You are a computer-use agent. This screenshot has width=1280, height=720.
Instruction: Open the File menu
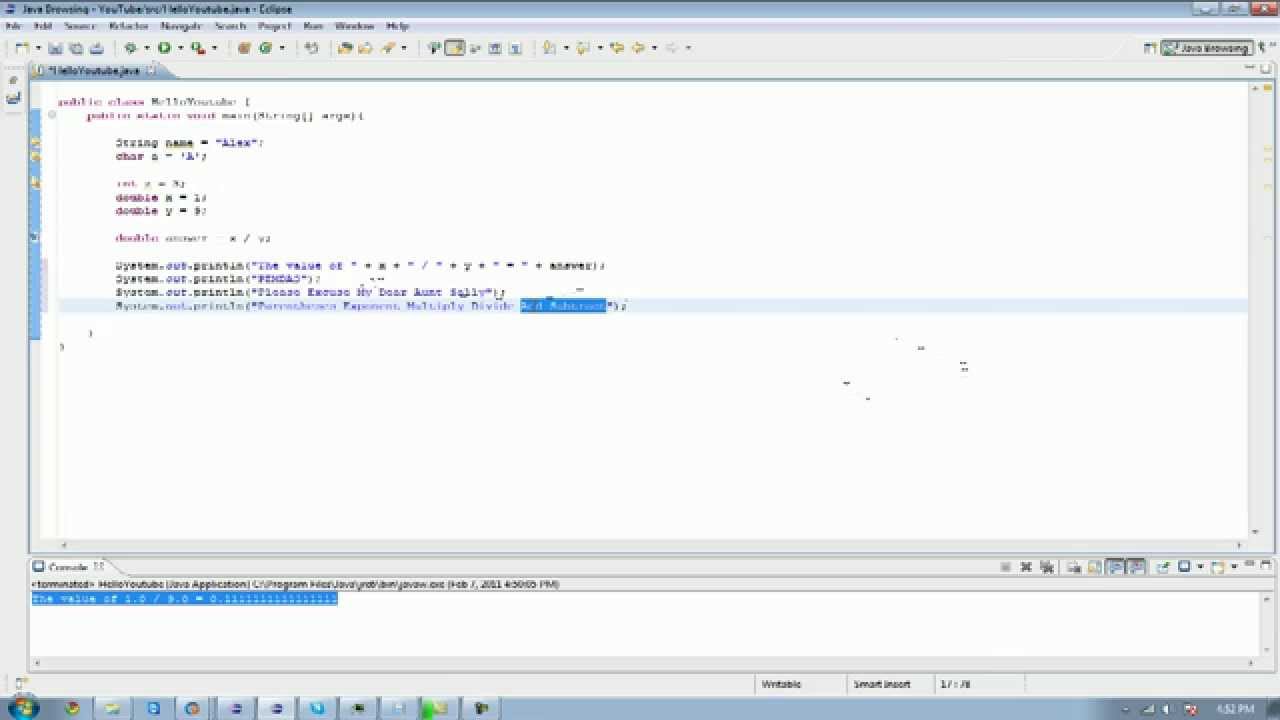tap(13, 26)
